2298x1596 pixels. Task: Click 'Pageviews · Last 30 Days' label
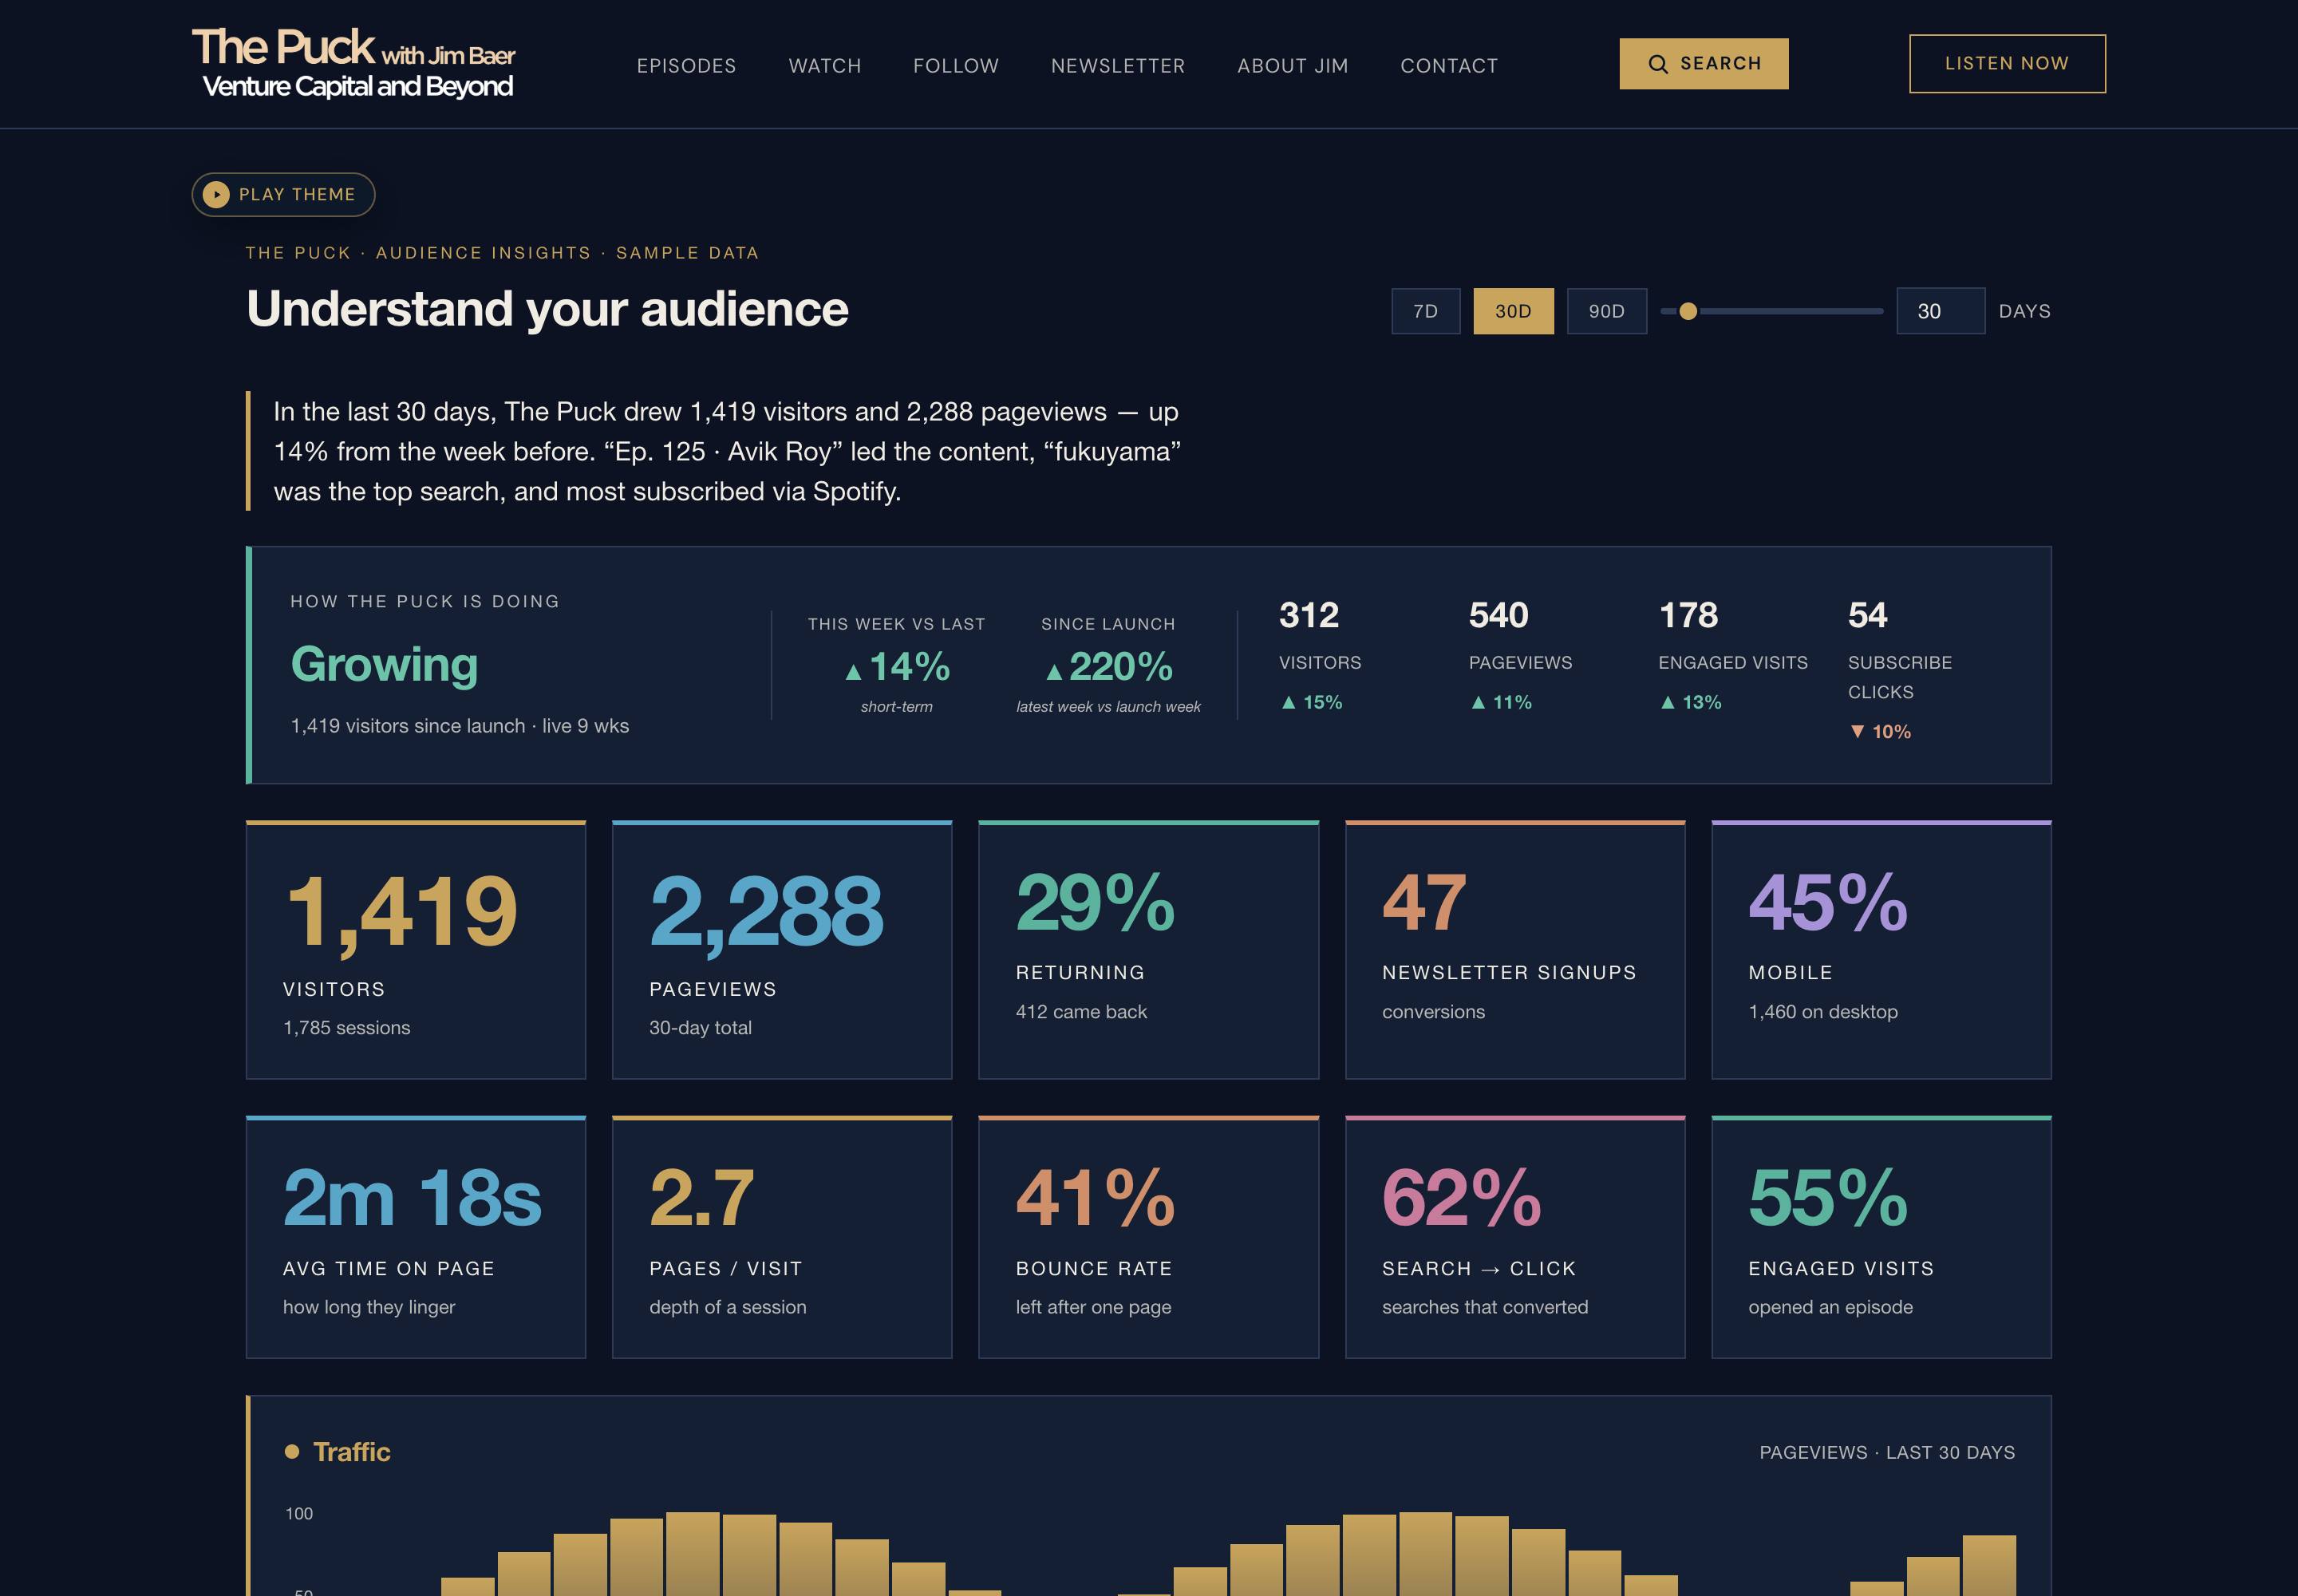[x=1886, y=1452]
